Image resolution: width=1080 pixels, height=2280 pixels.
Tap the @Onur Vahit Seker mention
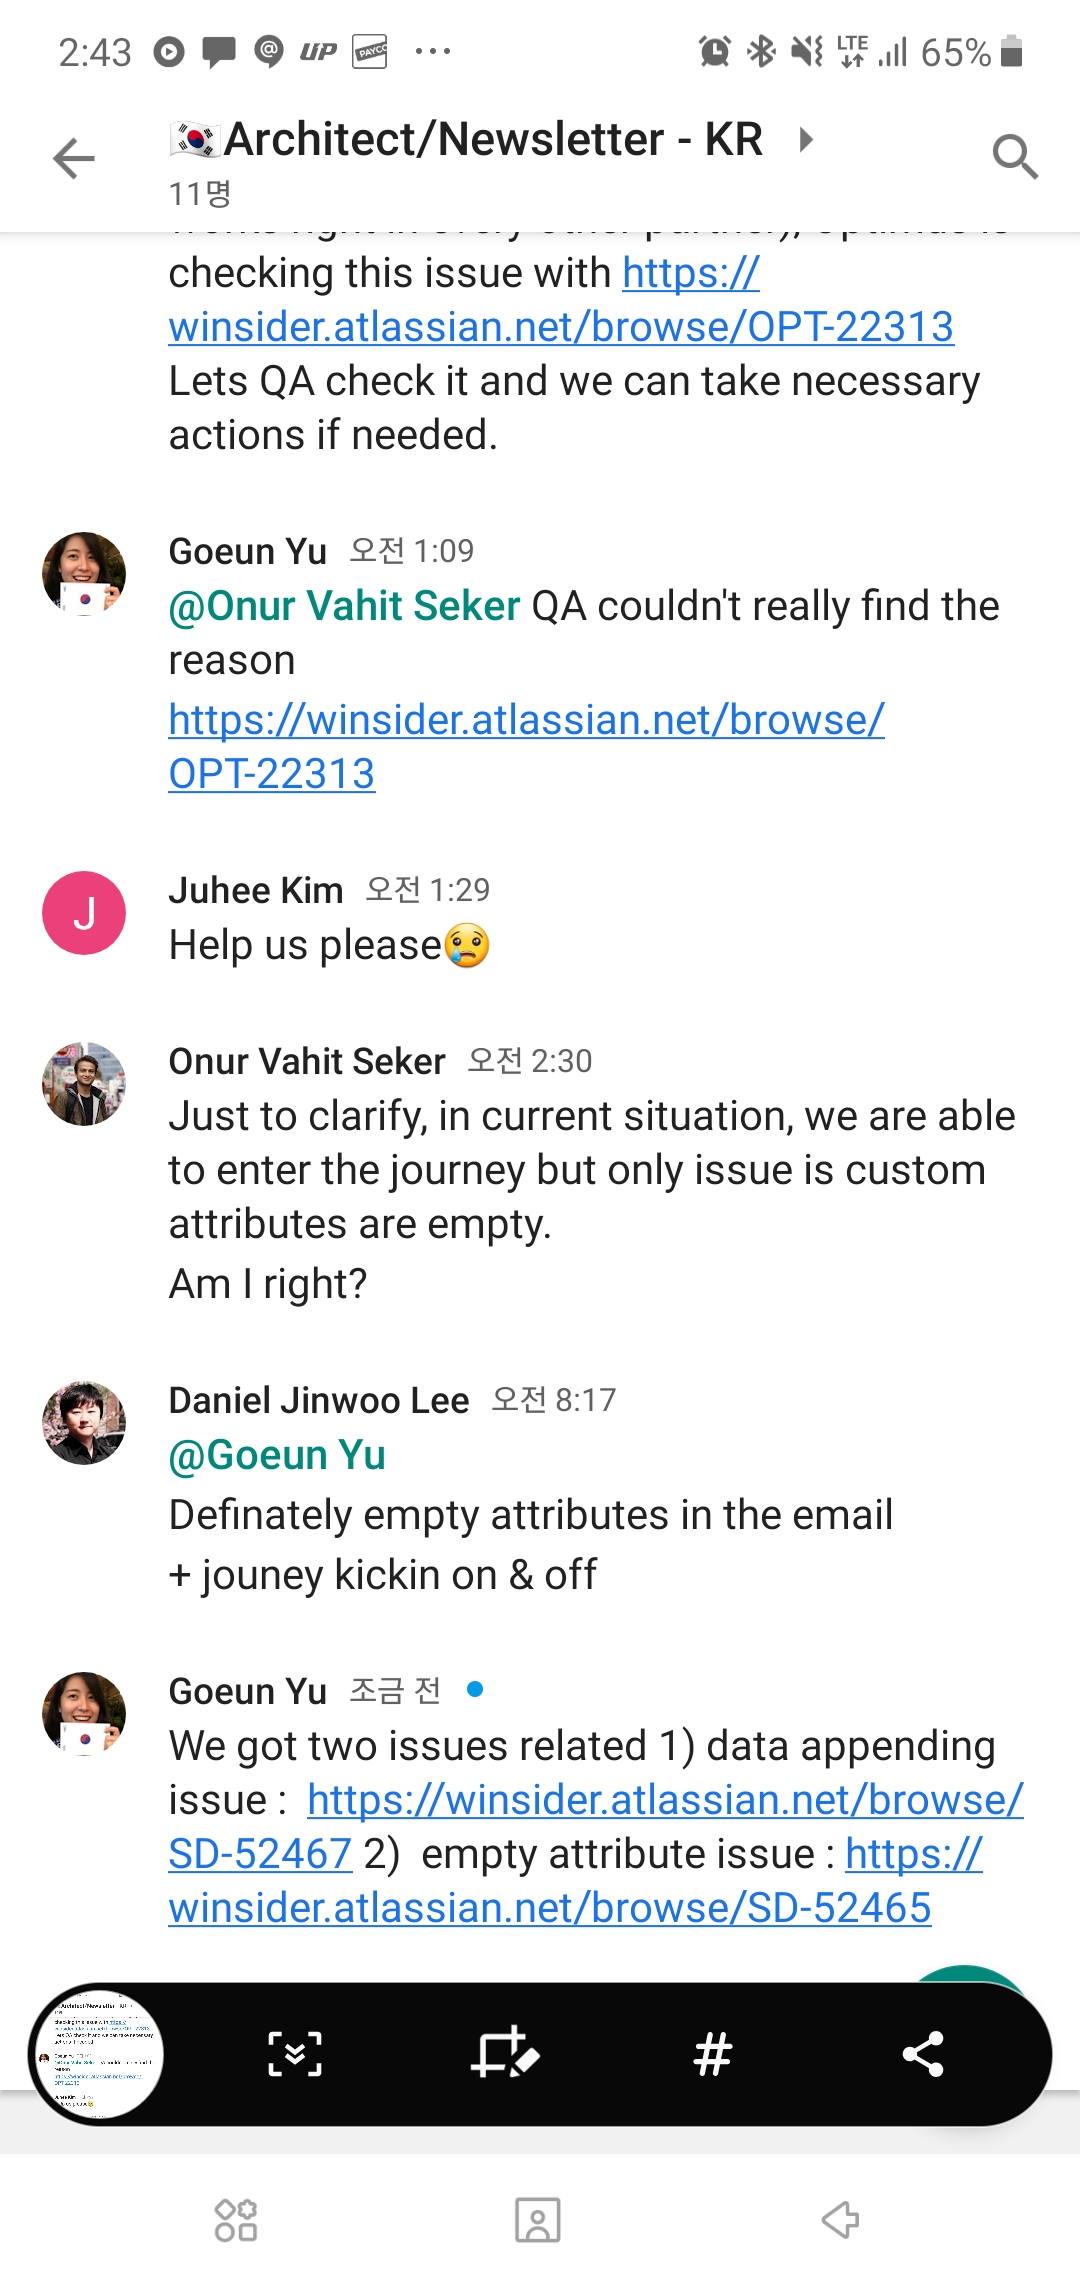pyautogui.click(x=344, y=606)
